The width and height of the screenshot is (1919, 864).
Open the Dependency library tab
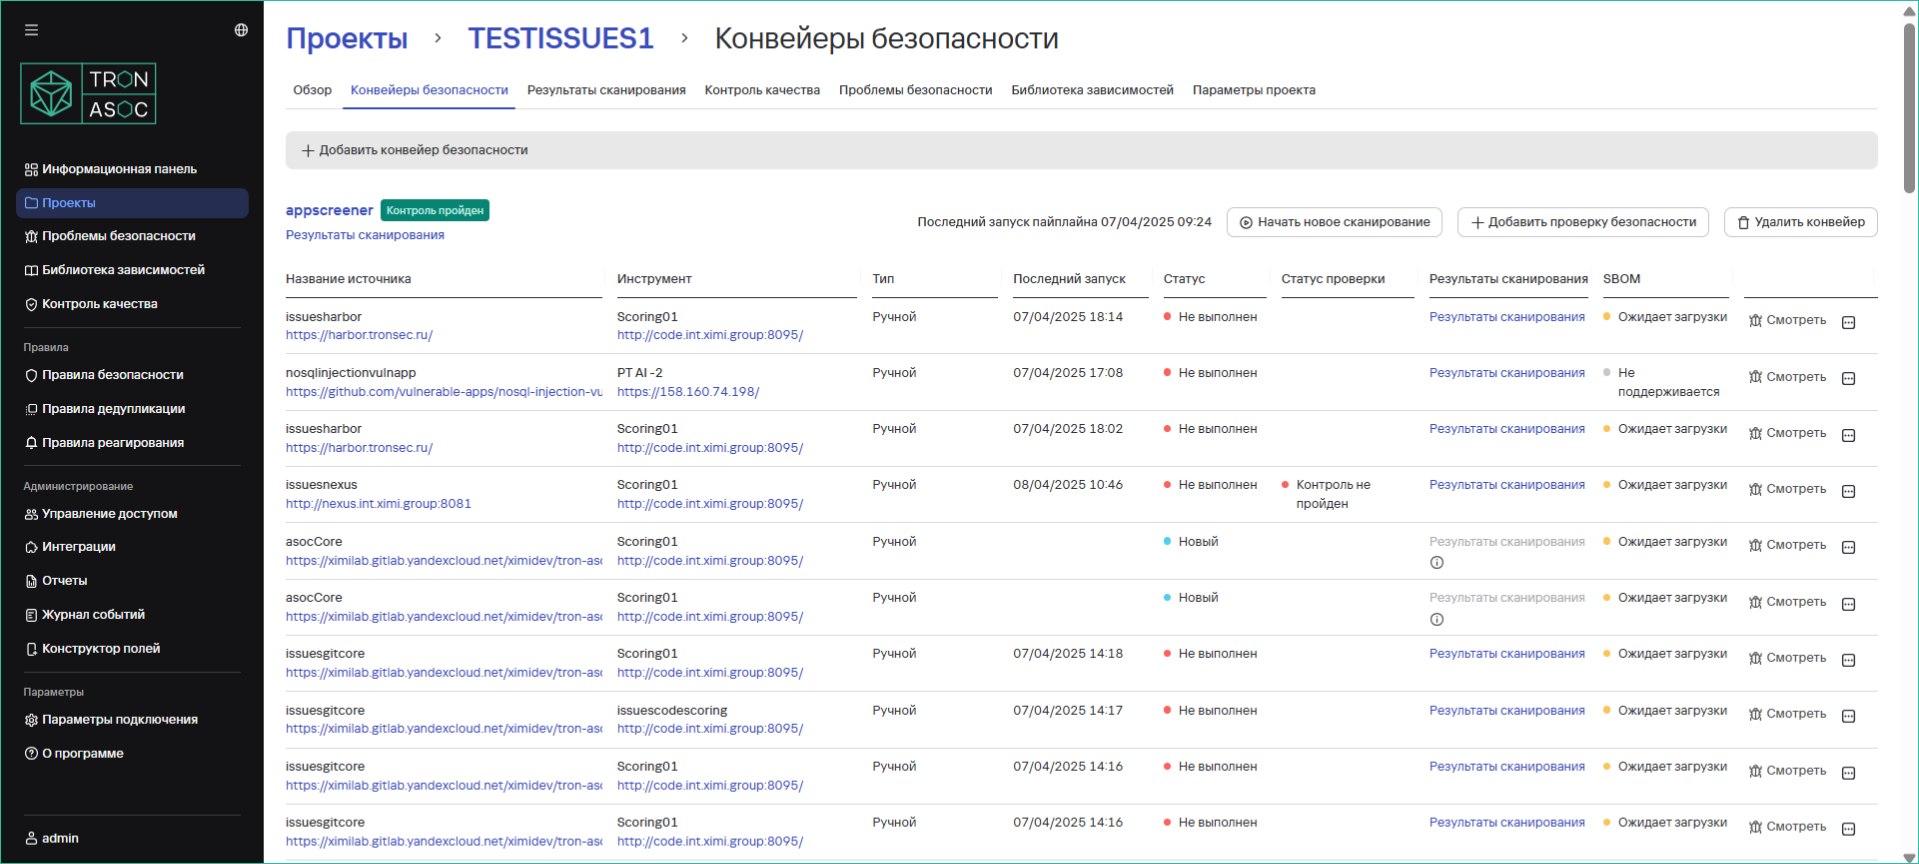(x=1092, y=90)
